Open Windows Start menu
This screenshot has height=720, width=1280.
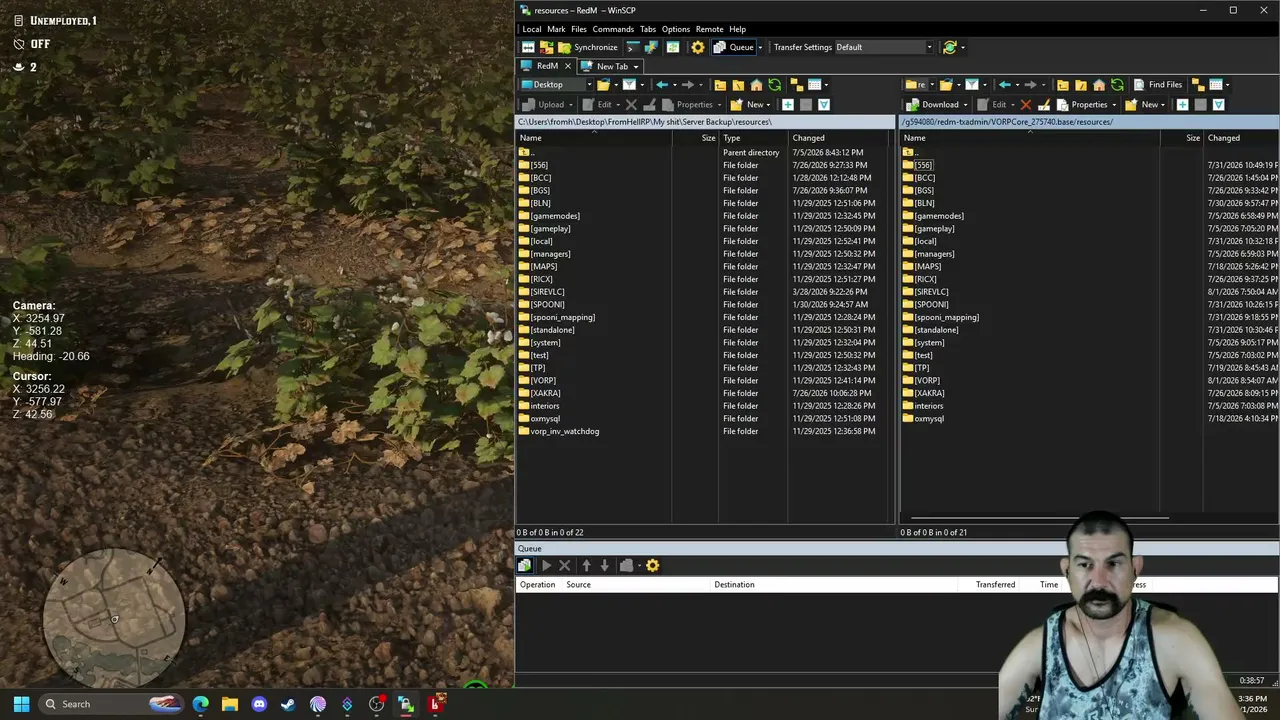[x=21, y=704]
